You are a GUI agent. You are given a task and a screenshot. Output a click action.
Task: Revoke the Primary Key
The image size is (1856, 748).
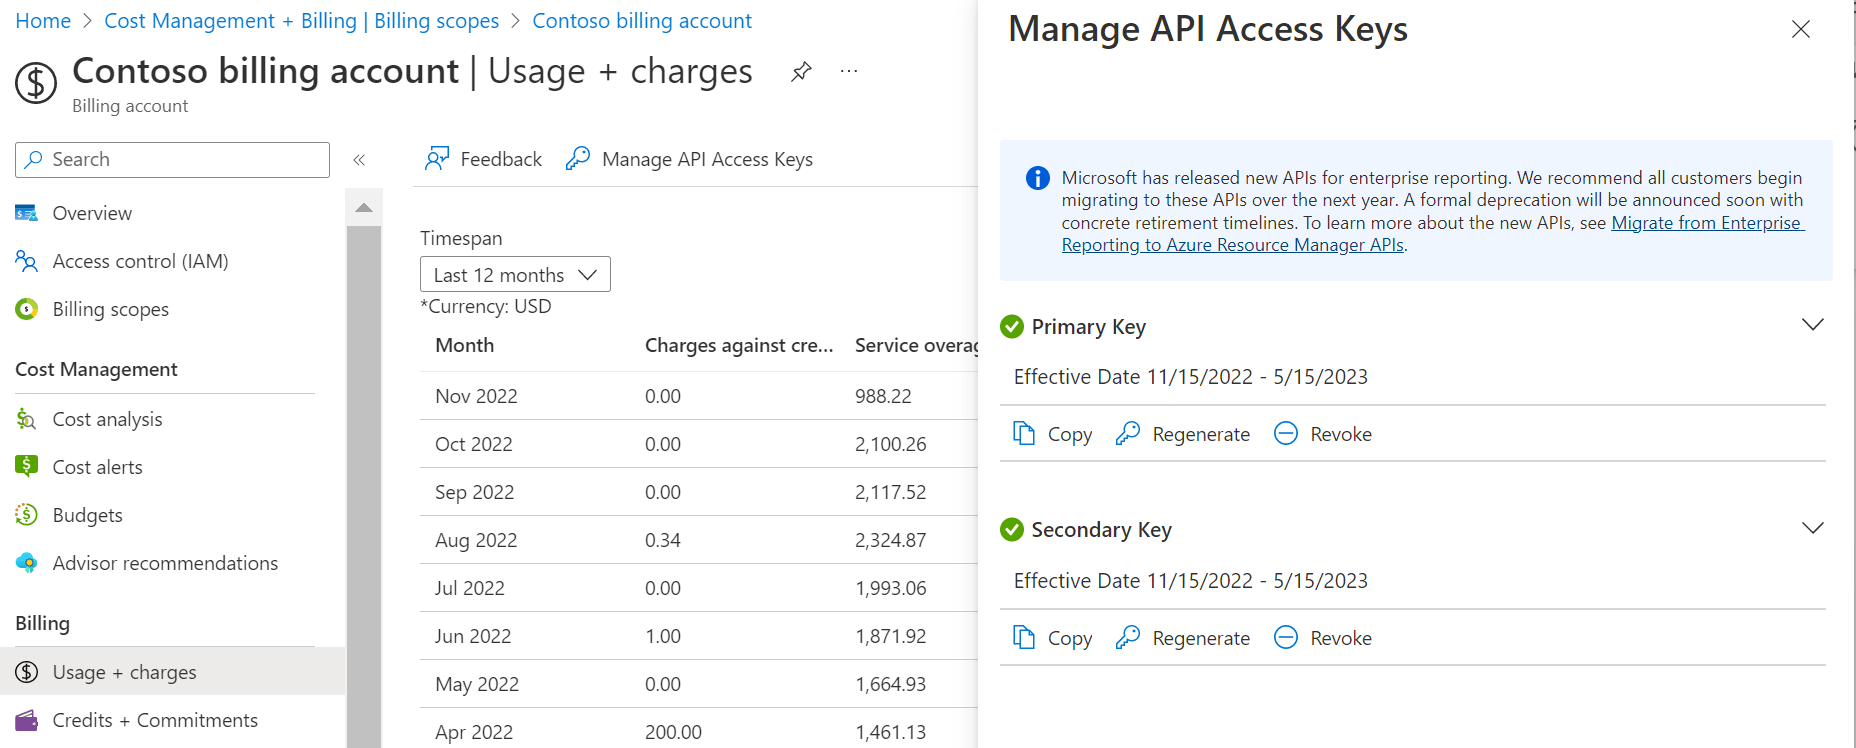[1322, 434]
